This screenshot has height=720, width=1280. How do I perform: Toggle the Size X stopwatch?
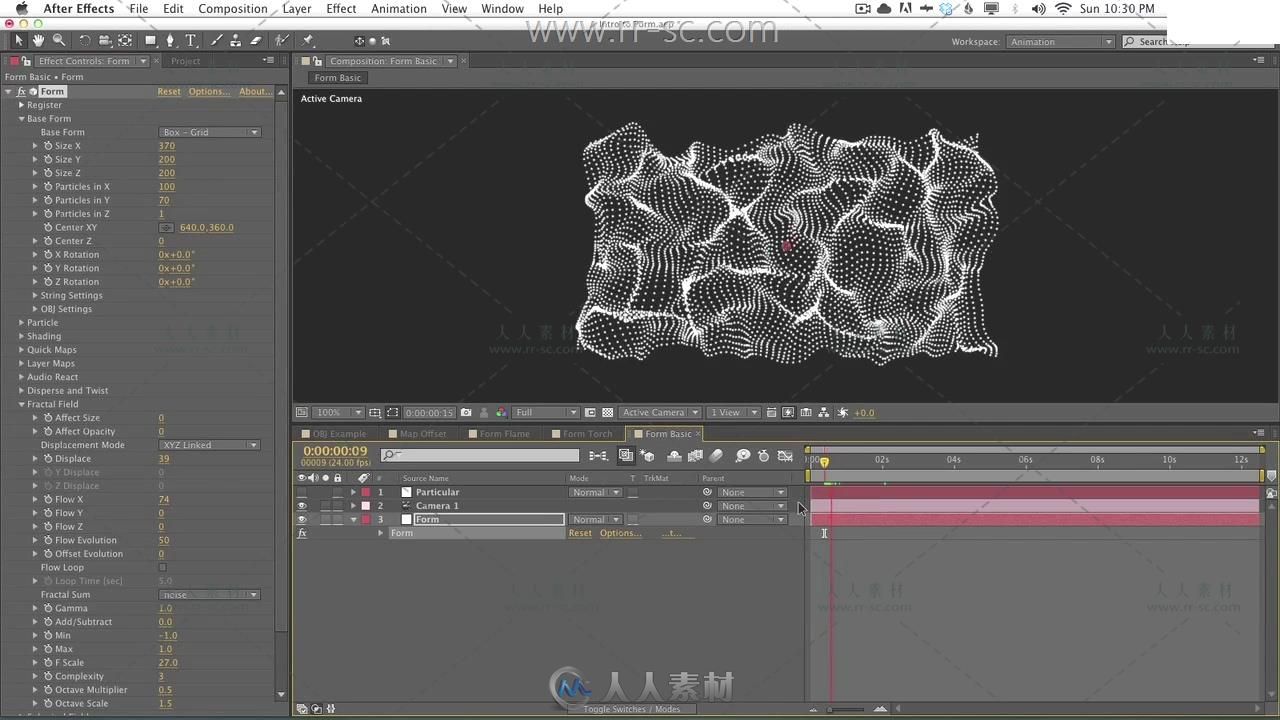(x=47, y=146)
